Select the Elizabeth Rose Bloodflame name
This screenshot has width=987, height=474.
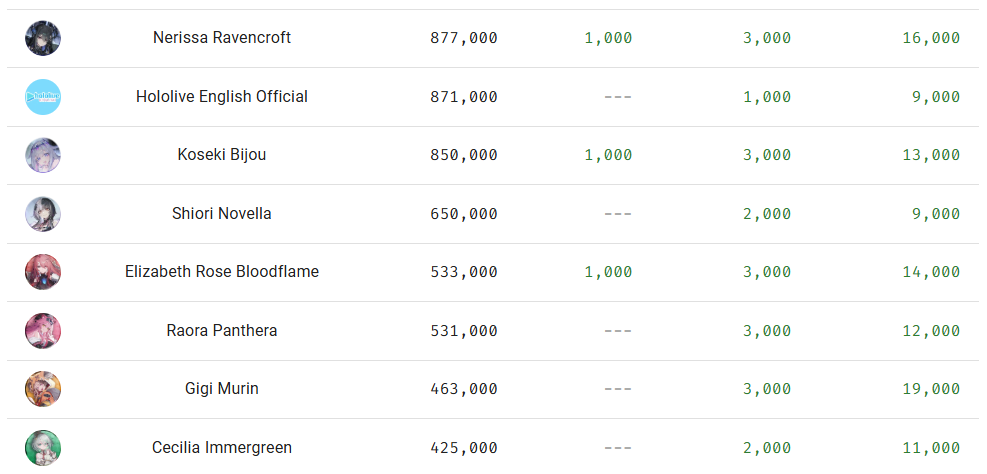click(222, 272)
